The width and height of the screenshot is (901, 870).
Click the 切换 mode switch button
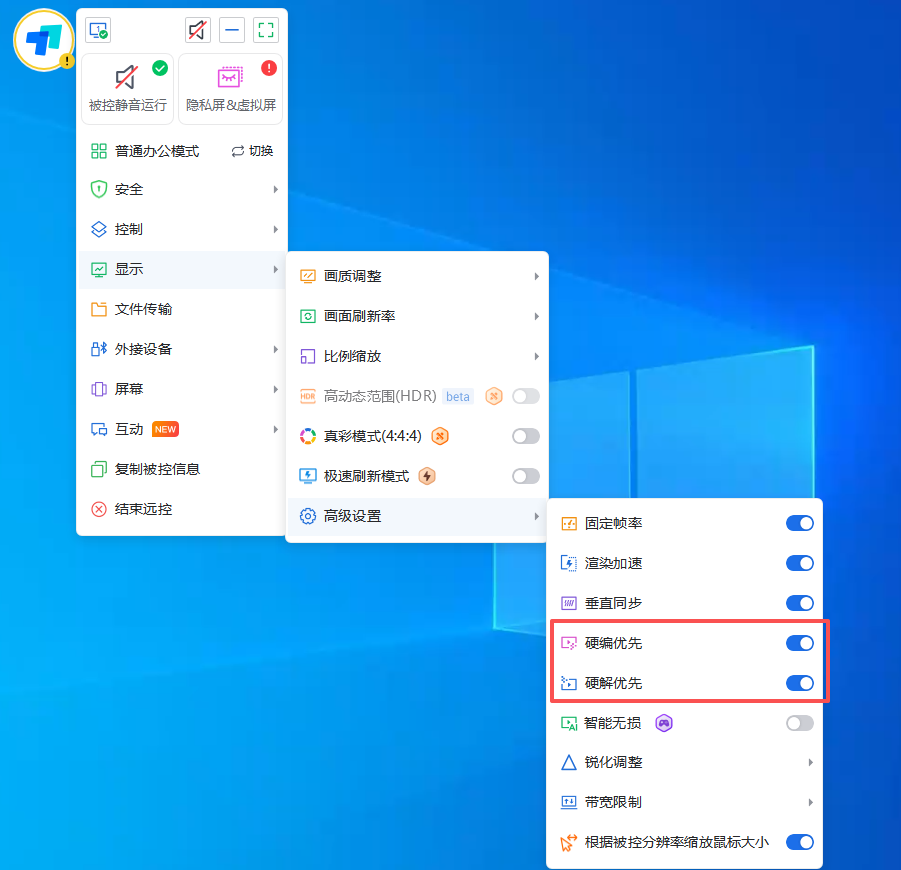coord(252,151)
